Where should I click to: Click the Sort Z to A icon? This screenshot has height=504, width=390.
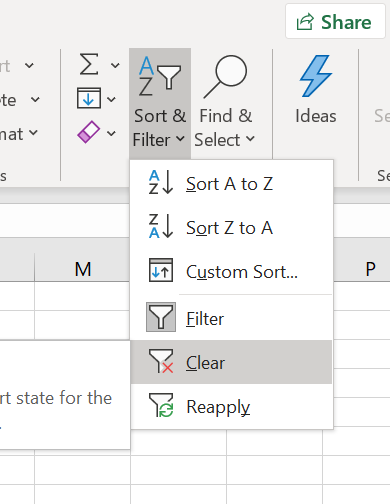click(161, 226)
